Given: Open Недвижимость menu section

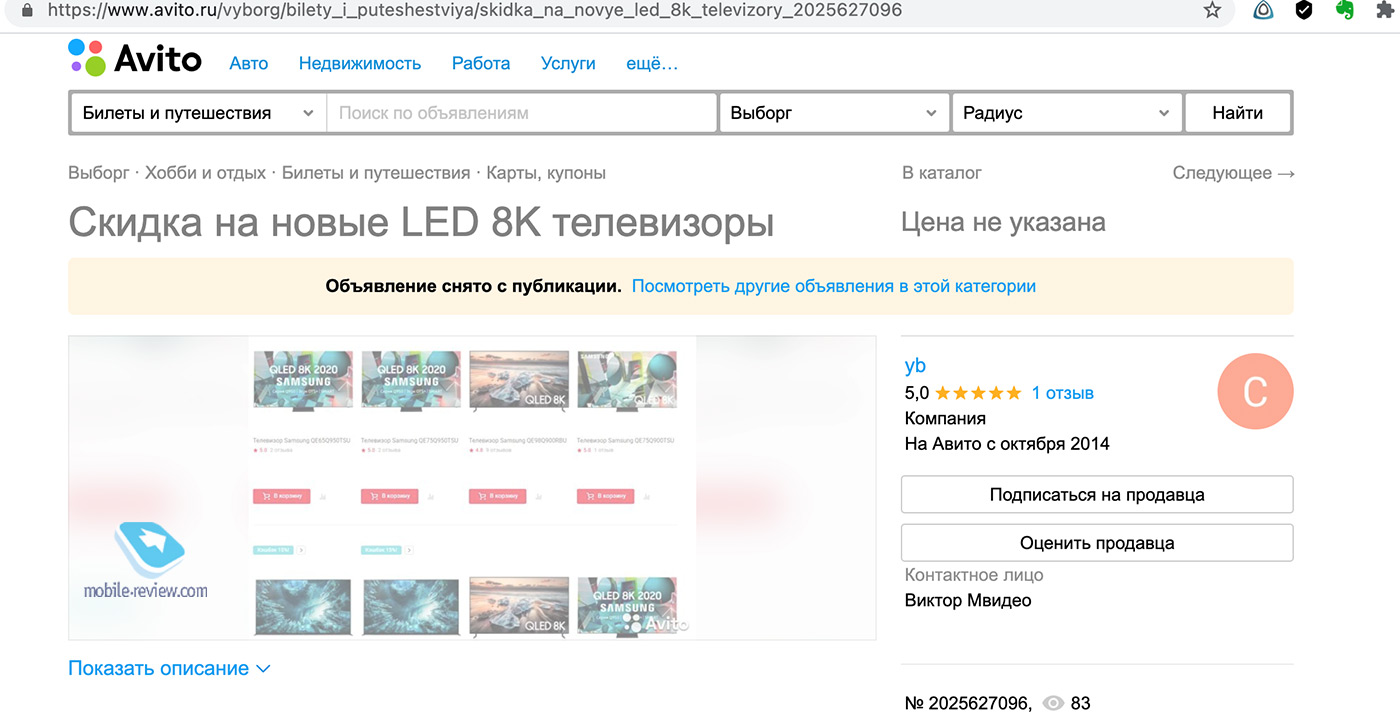Looking at the screenshot, I should pos(360,63).
